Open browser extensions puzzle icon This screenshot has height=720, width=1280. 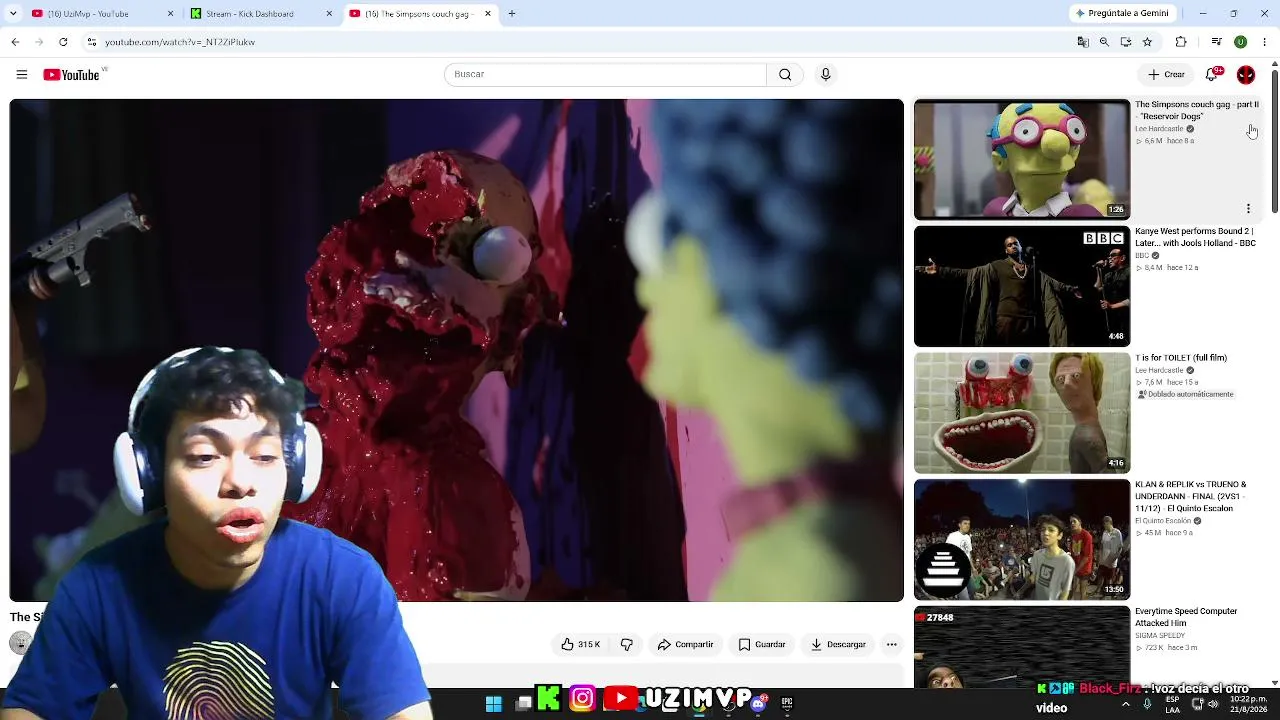pos(1181,42)
